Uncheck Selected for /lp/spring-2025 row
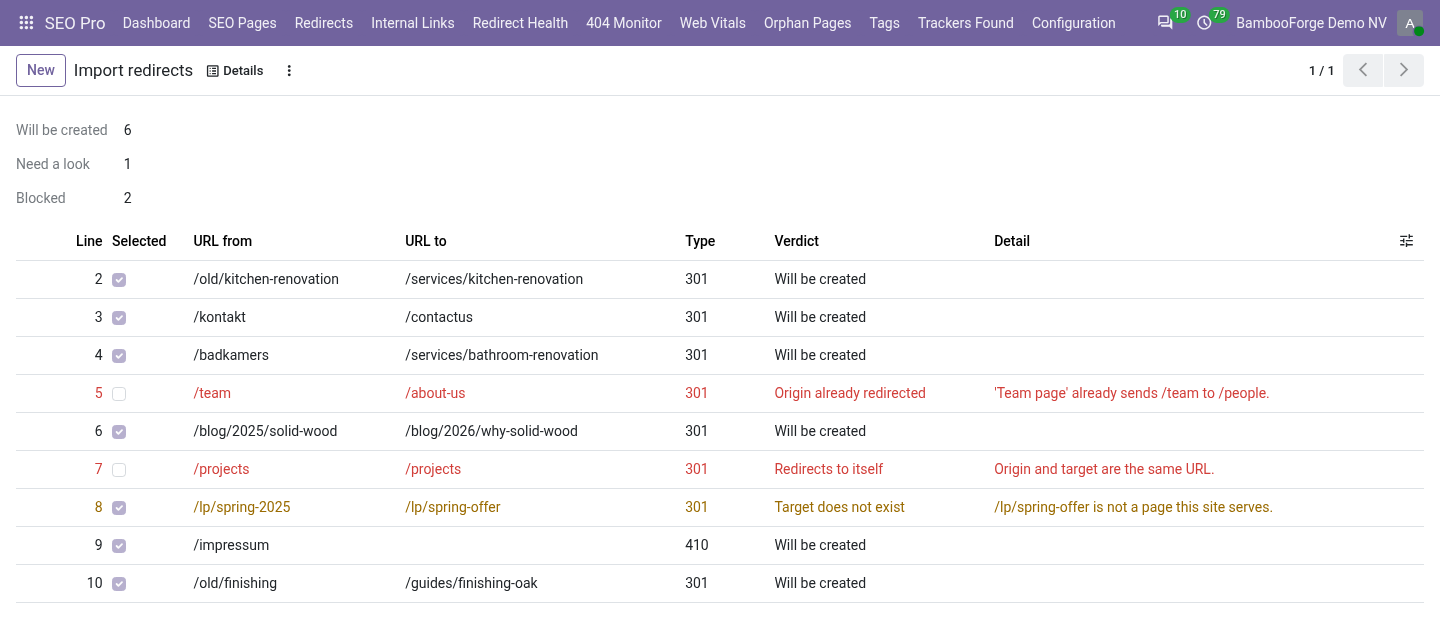This screenshot has height=635, width=1440. pos(119,508)
